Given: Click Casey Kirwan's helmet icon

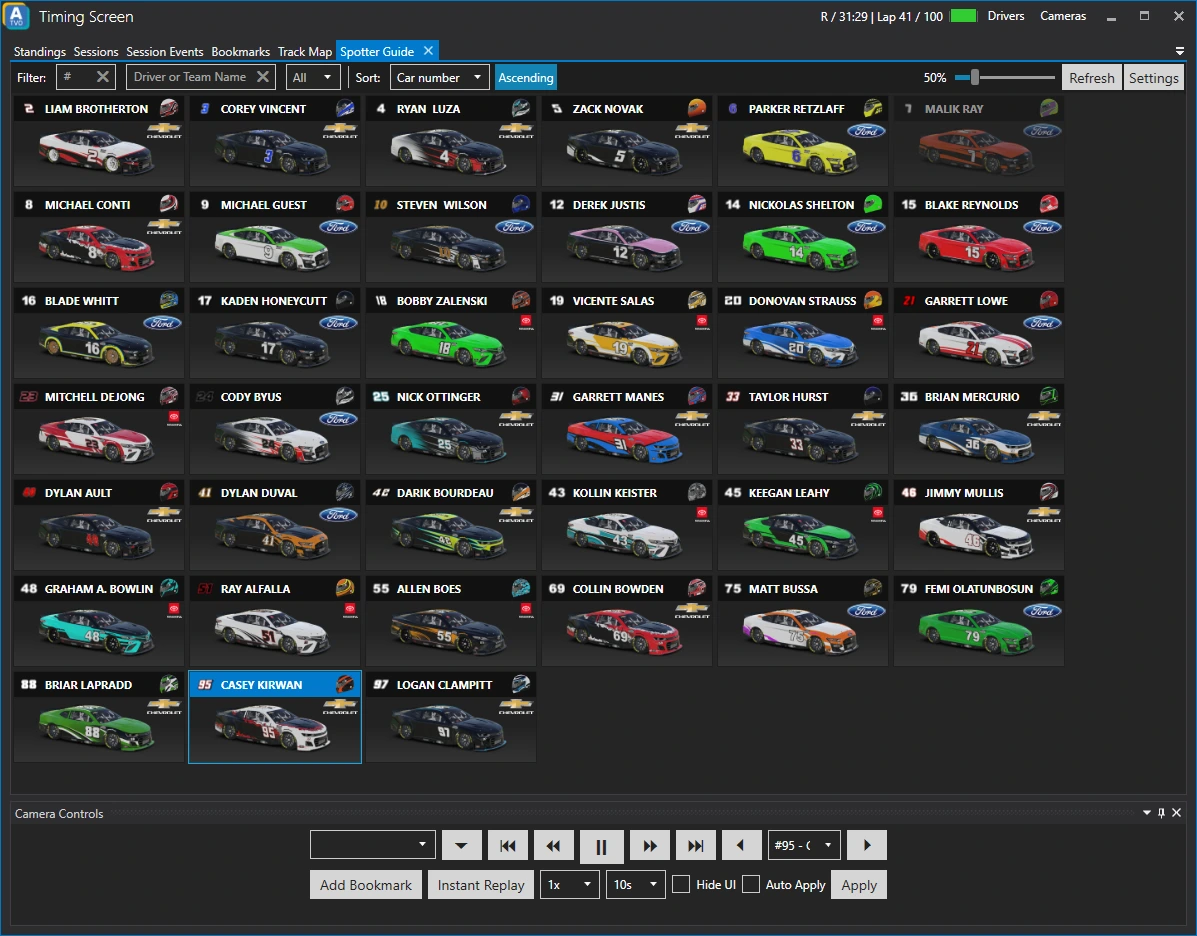Looking at the screenshot, I should pos(345,684).
